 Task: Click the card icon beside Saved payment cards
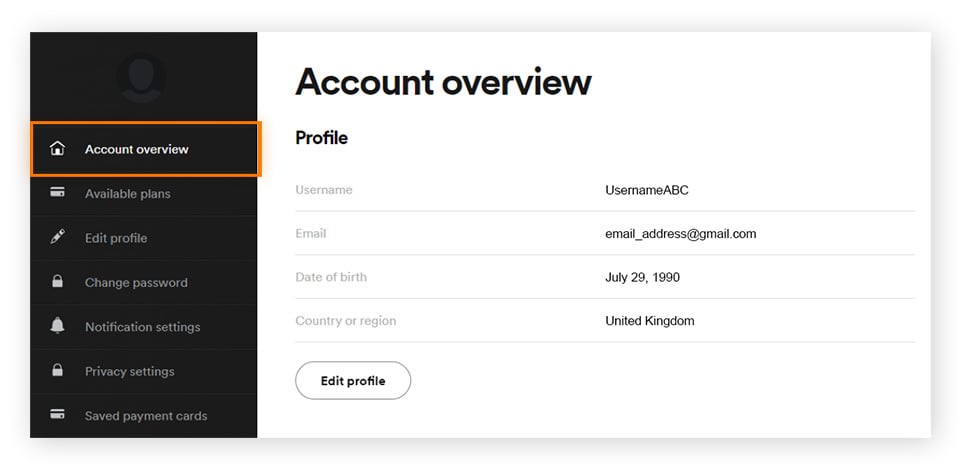coord(57,414)
